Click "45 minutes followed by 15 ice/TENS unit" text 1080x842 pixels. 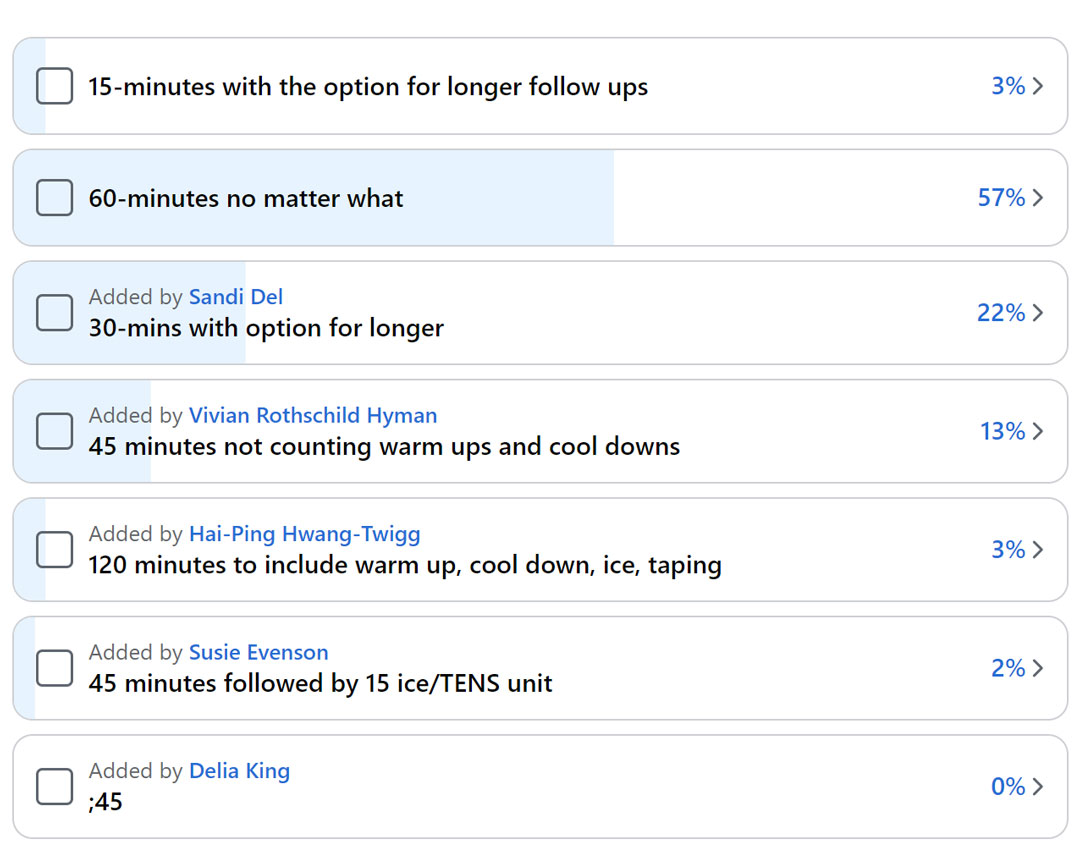click(320, 684)
